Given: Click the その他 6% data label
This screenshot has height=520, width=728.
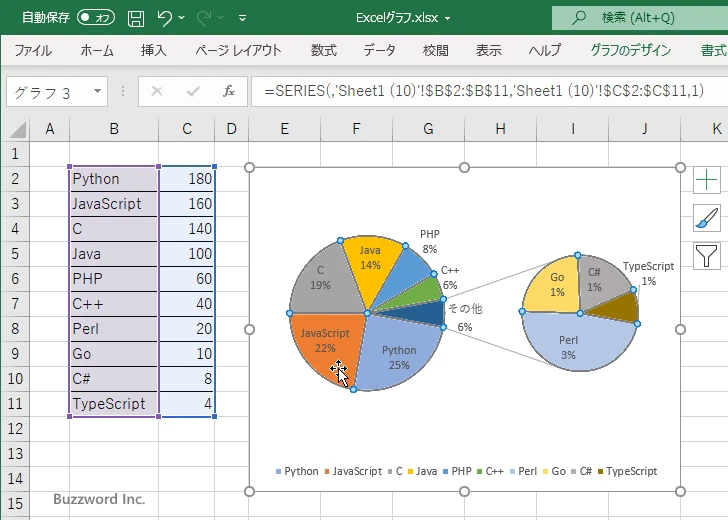Looking at the screenshot, I should (x=465, y=318).
